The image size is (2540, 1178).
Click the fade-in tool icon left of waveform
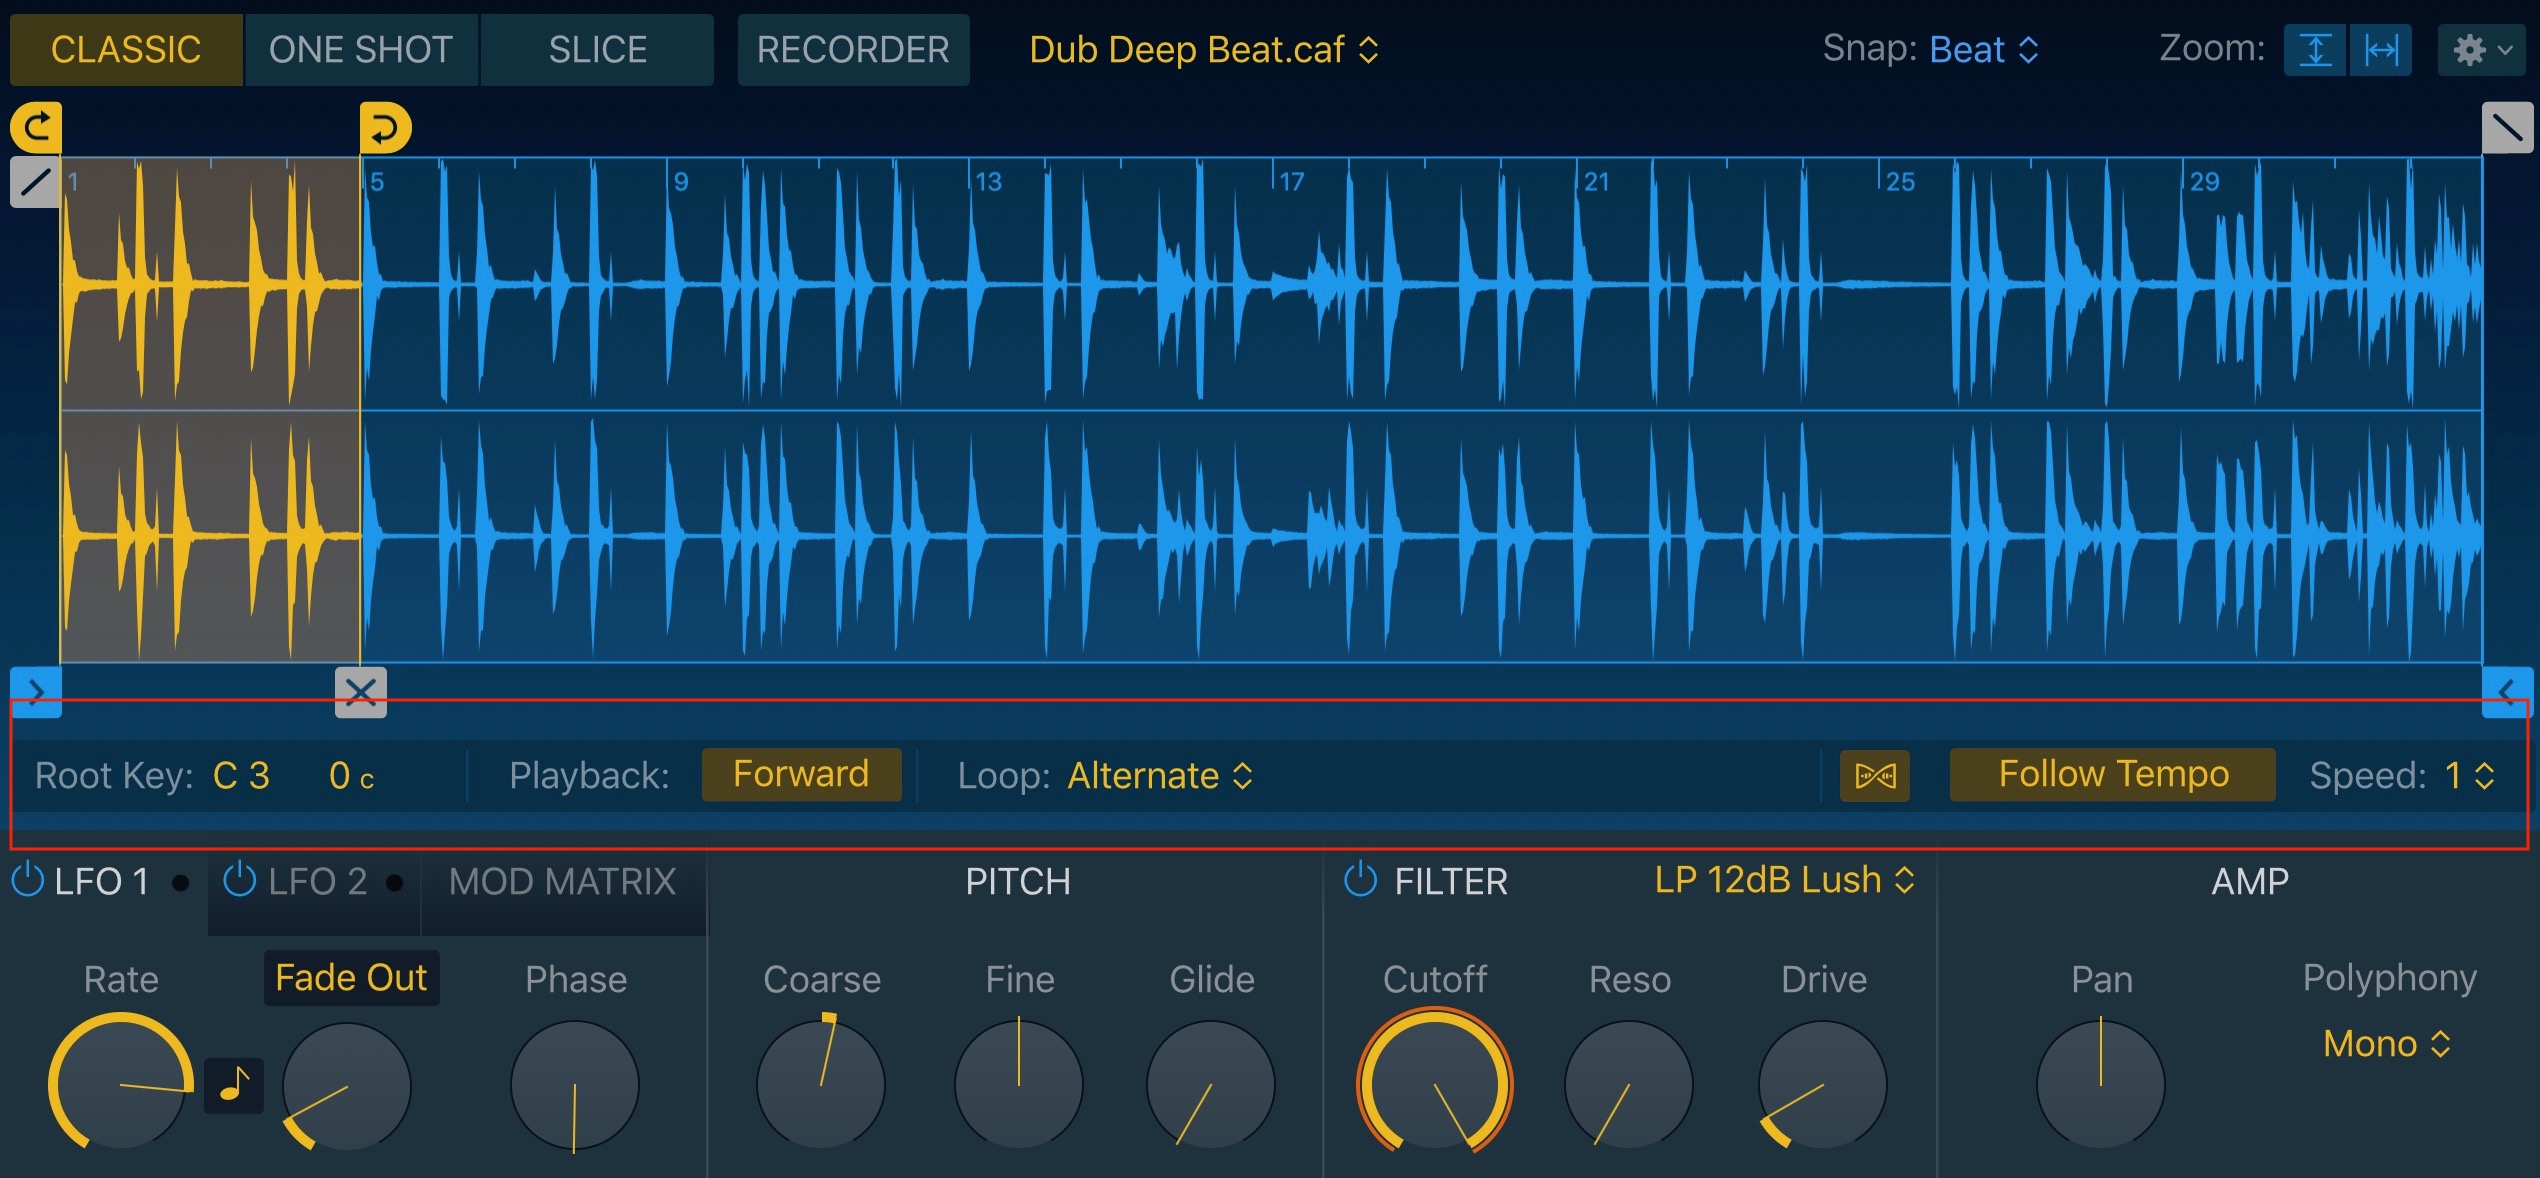coord(36,182)
